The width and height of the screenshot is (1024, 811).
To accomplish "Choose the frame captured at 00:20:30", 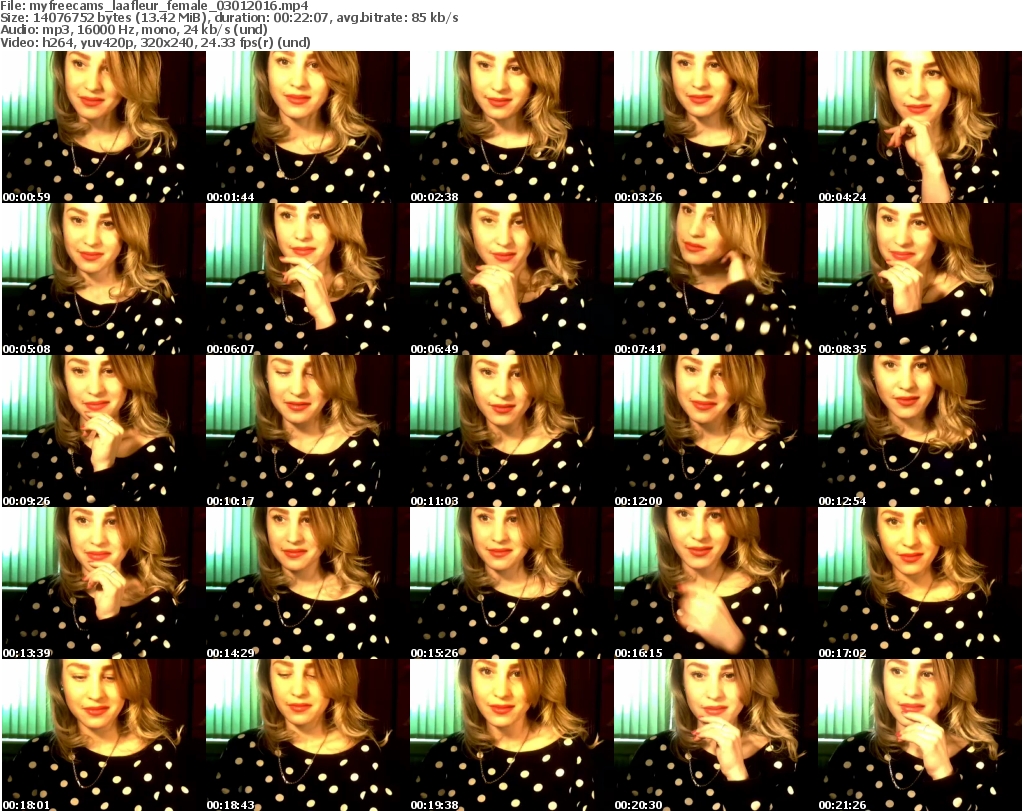I will pyautogui.click(x=716, y=735).
